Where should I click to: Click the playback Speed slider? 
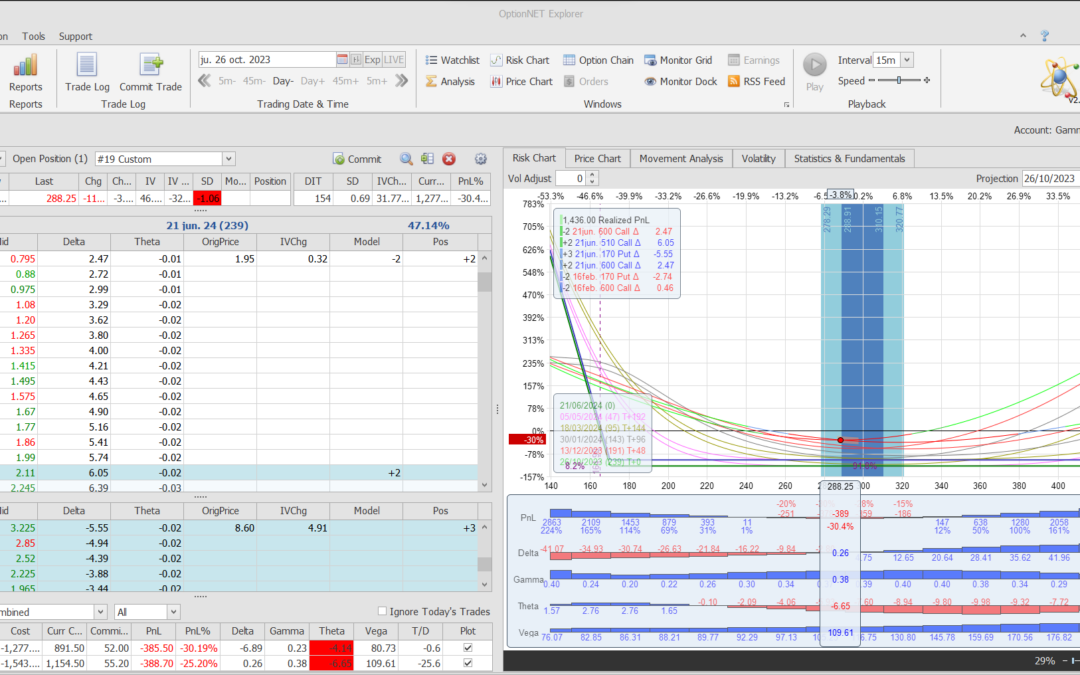(898, 81)
